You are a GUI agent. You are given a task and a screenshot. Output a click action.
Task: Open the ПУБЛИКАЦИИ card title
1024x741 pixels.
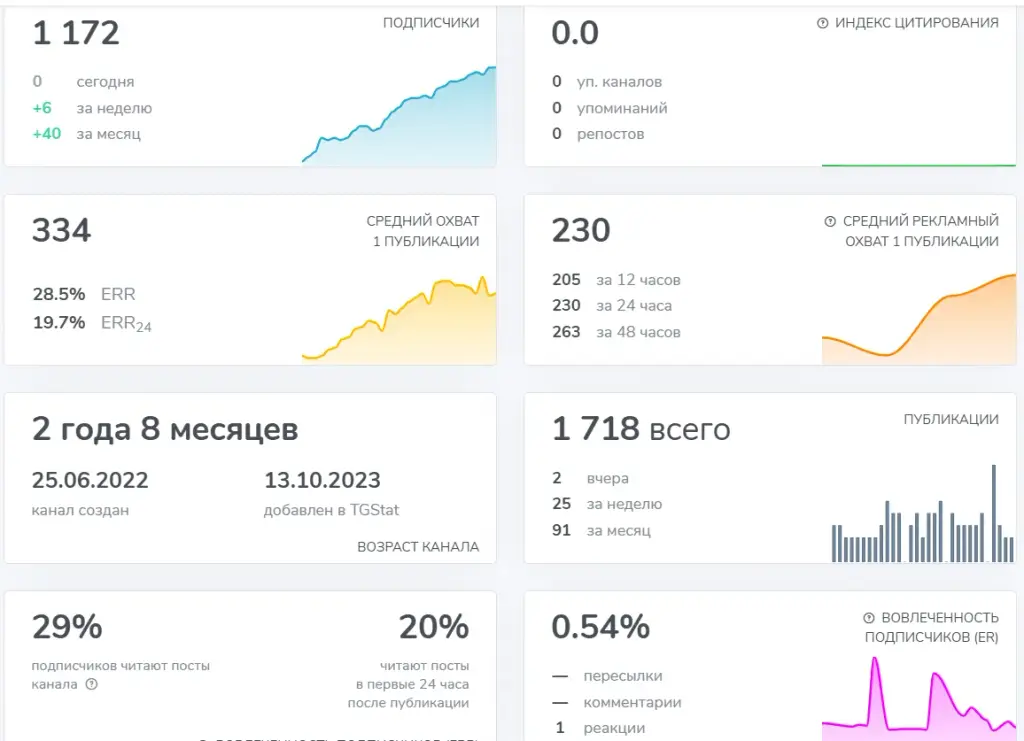tap(951, 419)
